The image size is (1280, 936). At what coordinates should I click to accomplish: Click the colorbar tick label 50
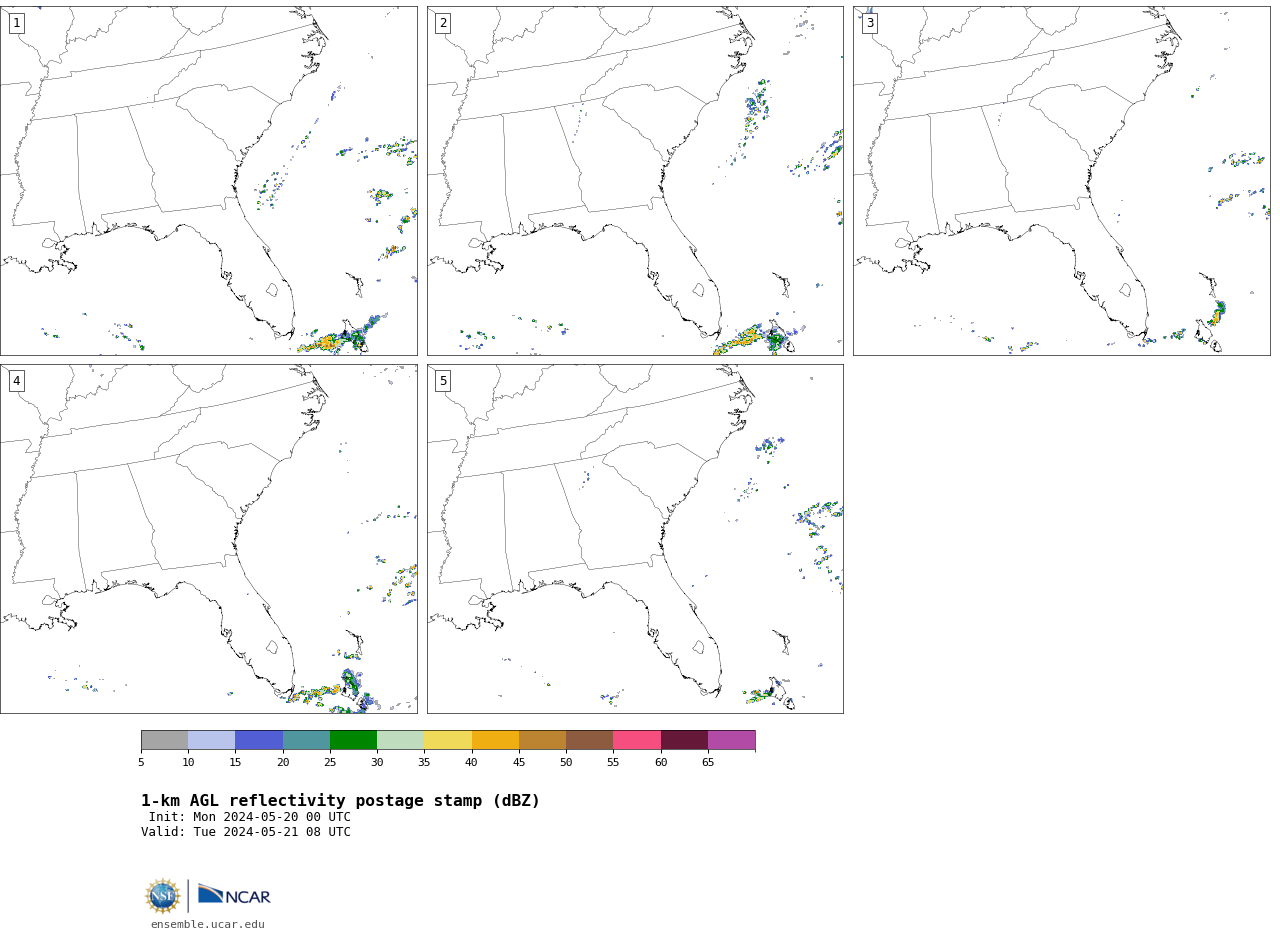[x=566, y=763]
